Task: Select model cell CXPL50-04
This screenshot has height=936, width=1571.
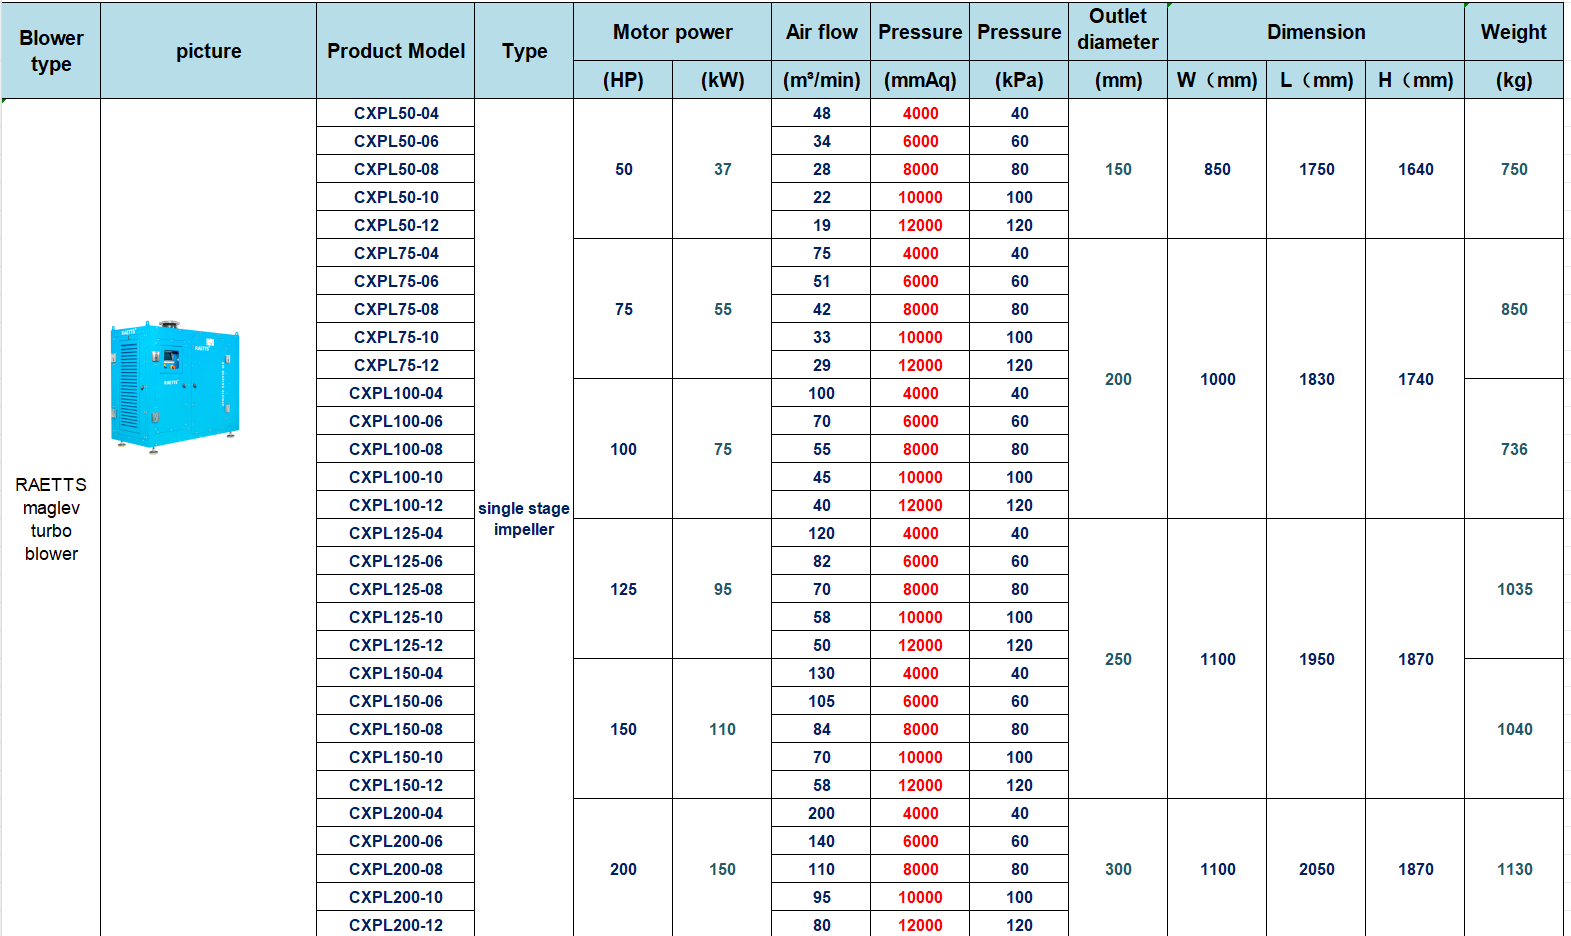Action: (x=396, y=113)
